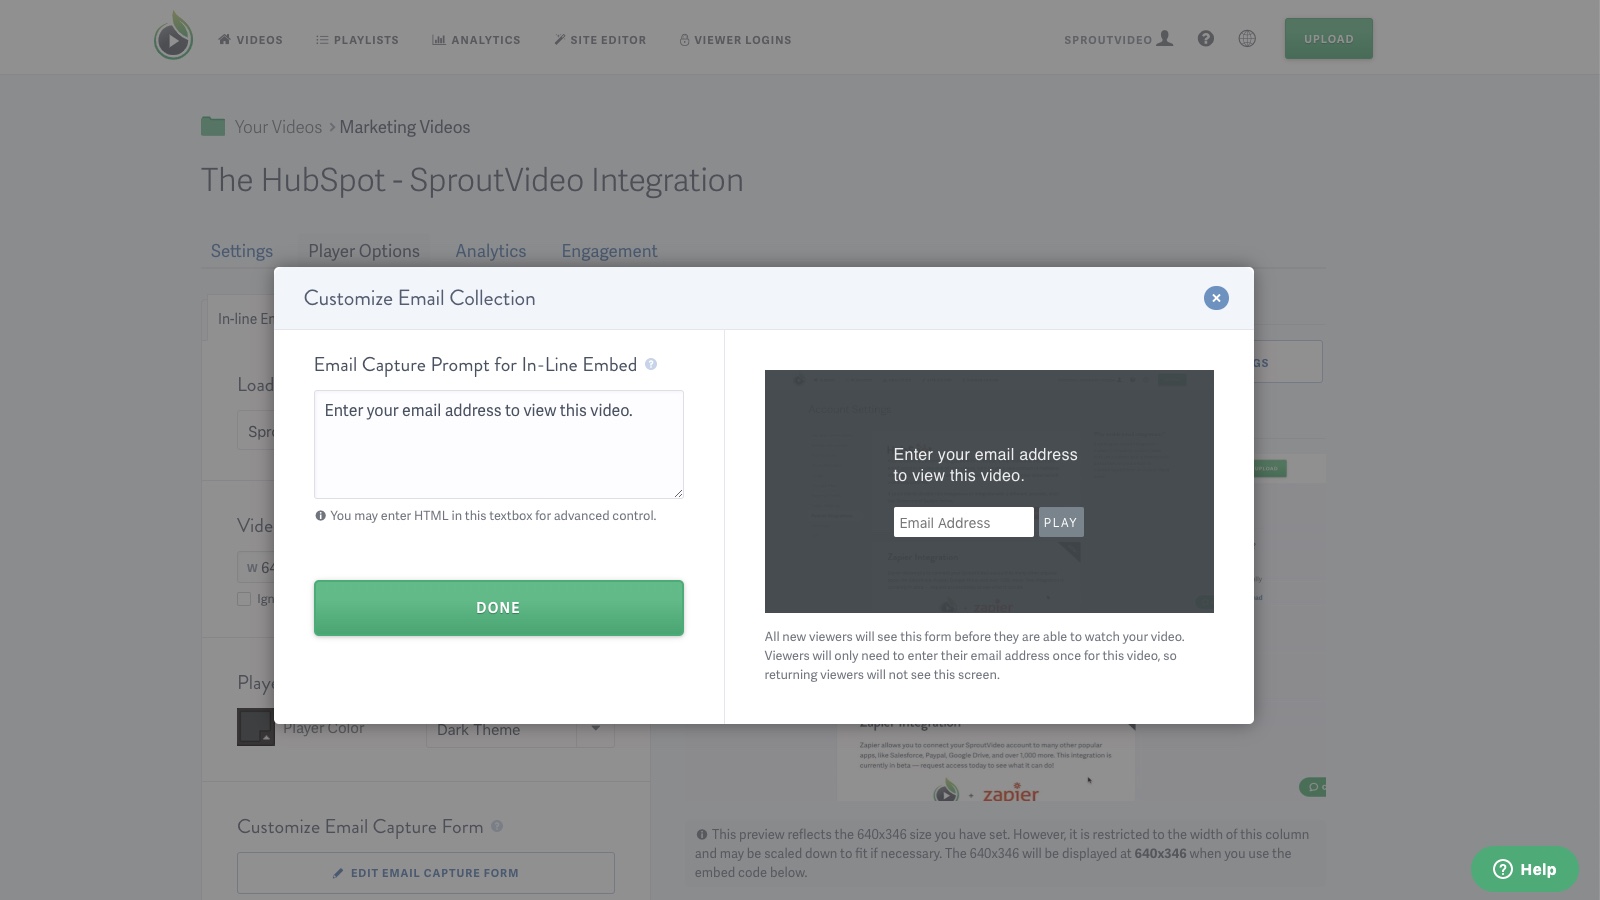Toggle the Ignore checkbox under video dimensions
The image size is (1600, 900).
pyautogui.click(x=243, y=599)
